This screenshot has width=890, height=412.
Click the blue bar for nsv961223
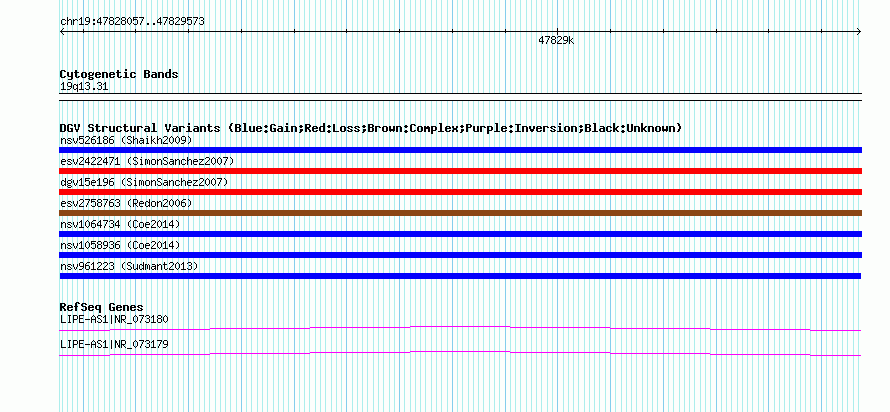coord(460,276)
